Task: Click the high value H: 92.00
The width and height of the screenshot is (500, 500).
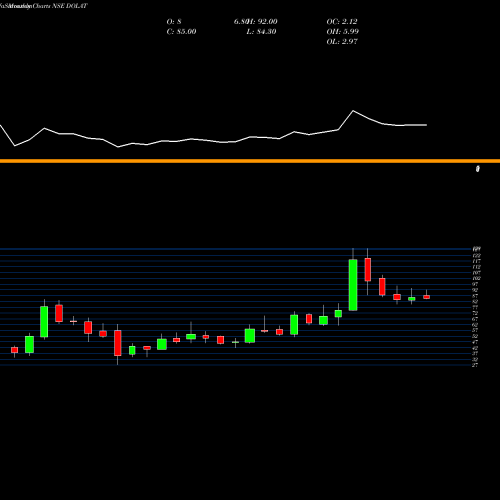Action: (x=262, y=22)
